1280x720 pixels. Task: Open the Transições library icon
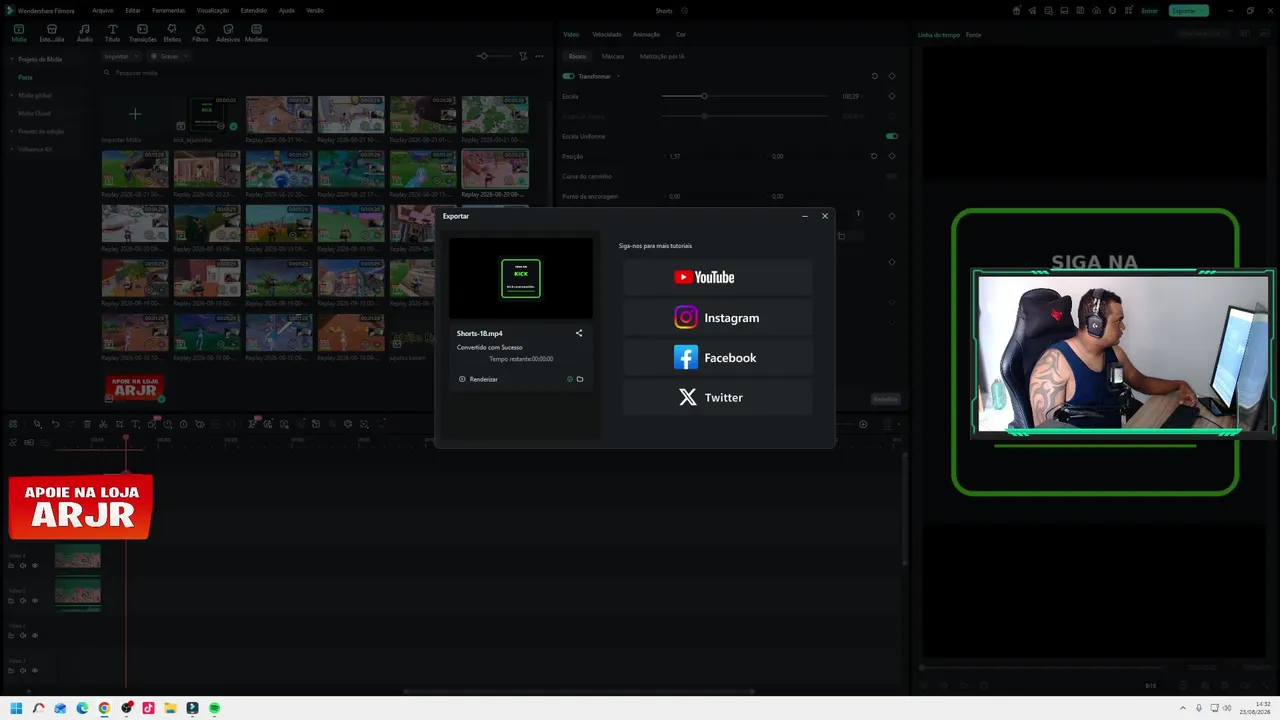coord(142,33)
